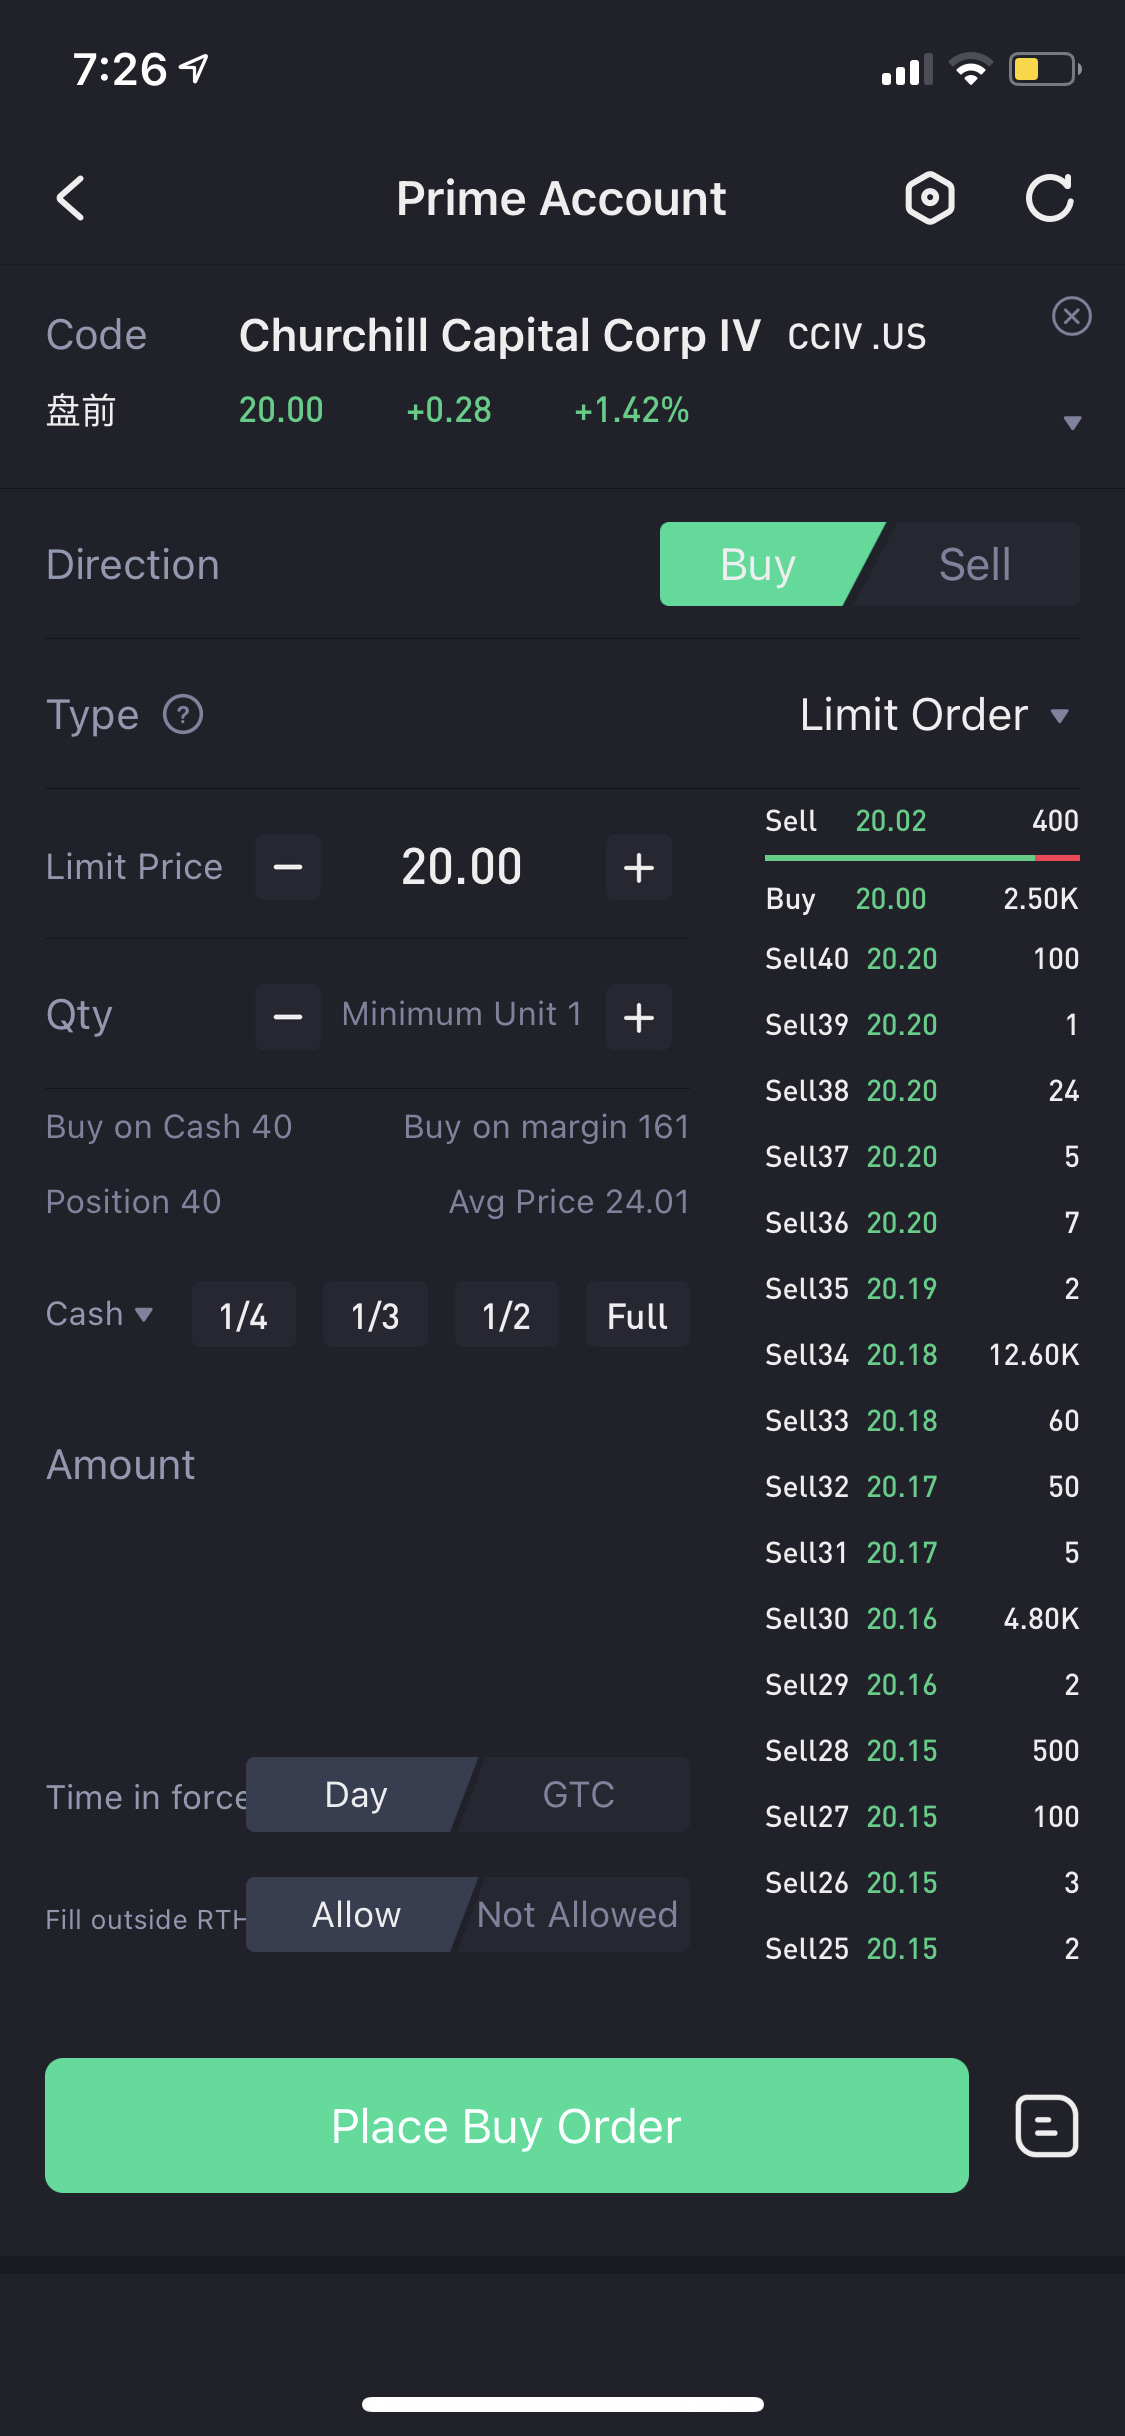Expand the stock quote details arrow
Screen dimensions: 1125x2436
click(x=1072, y=423)
